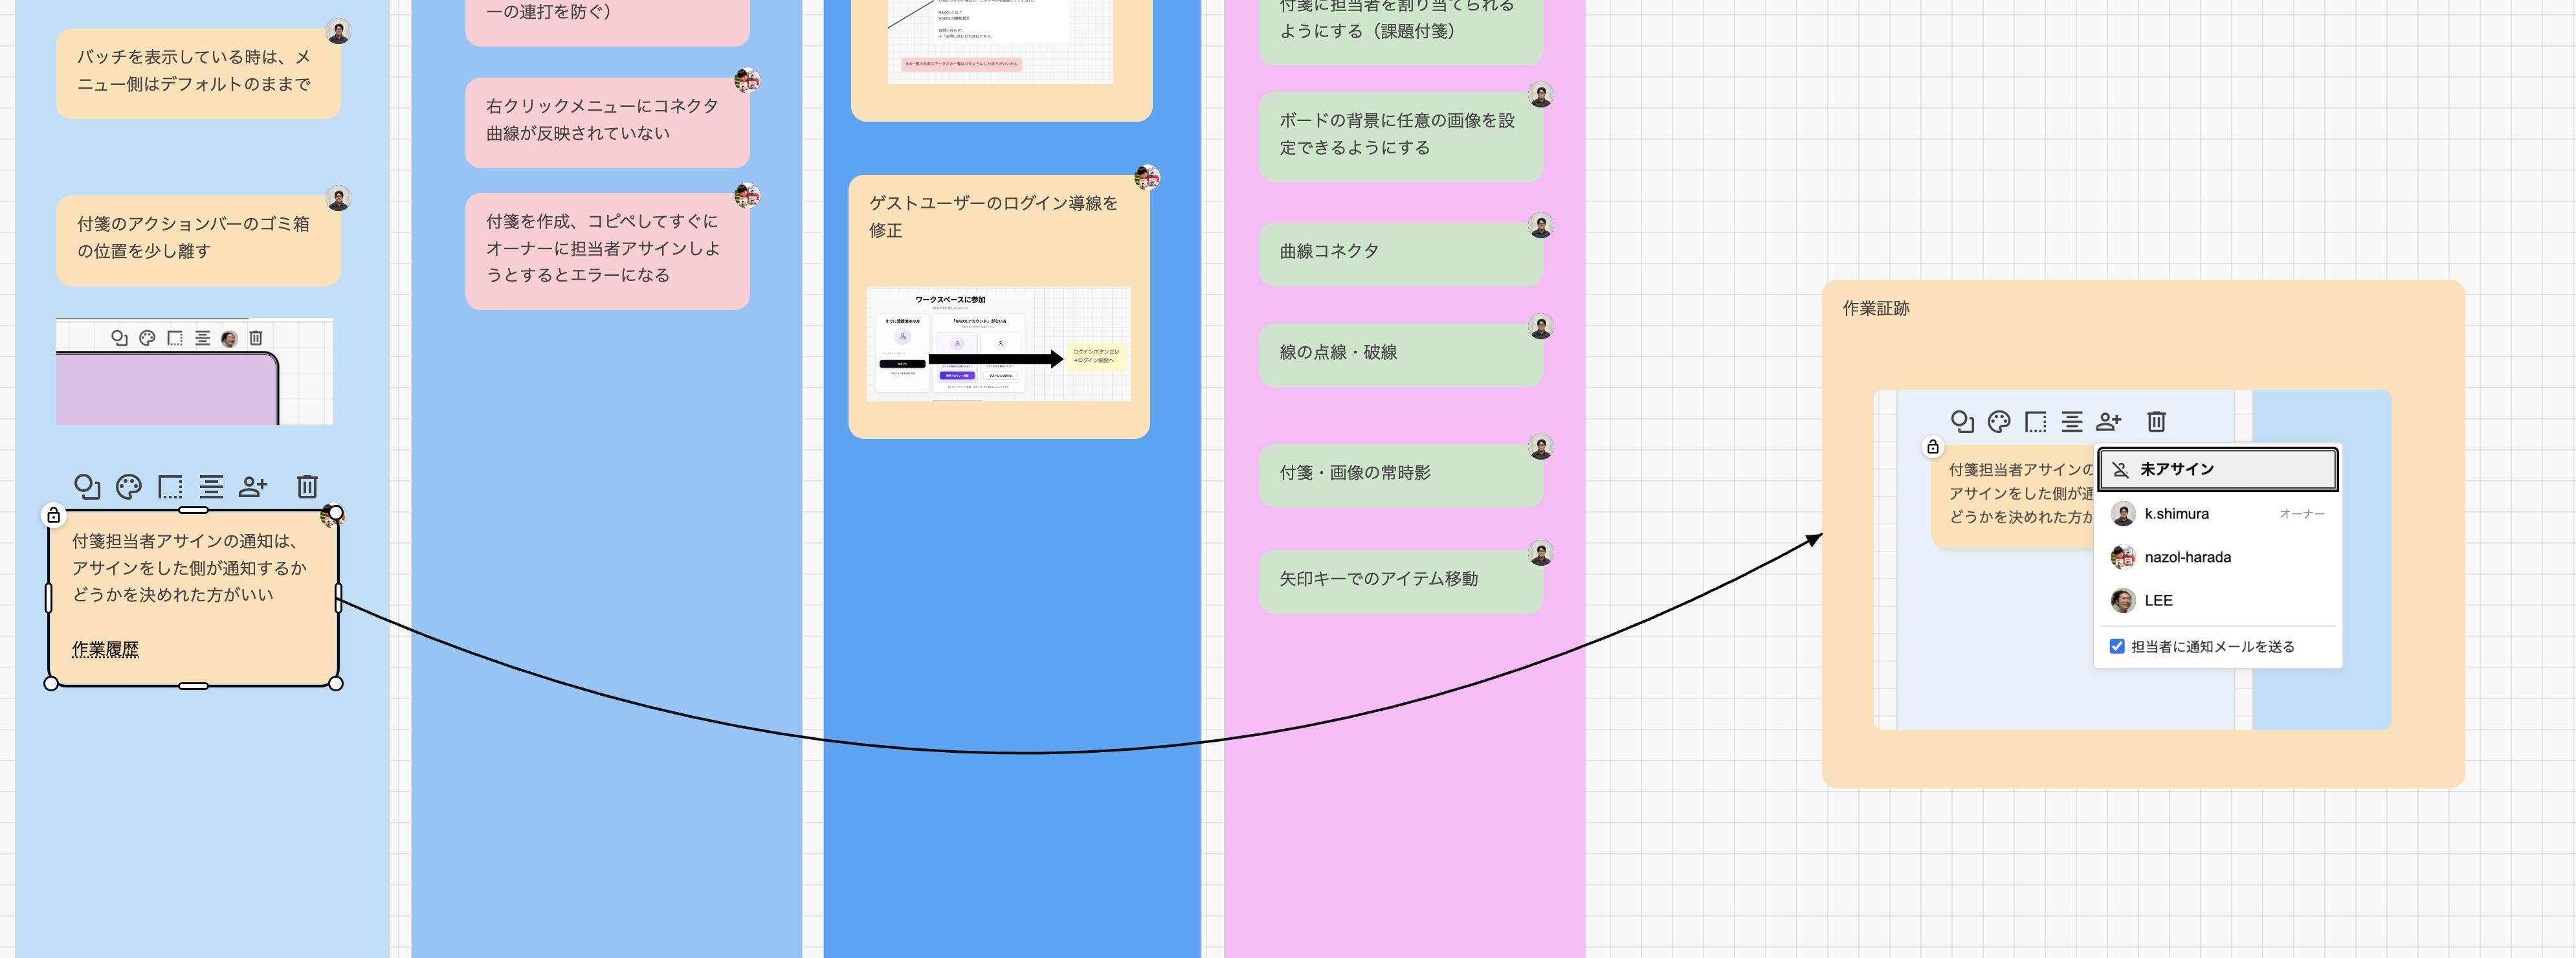This screenshot has width=2576, height=958.
Task: Select the 線の点線・破線 sticky note
Action: tap(1400, 353)
